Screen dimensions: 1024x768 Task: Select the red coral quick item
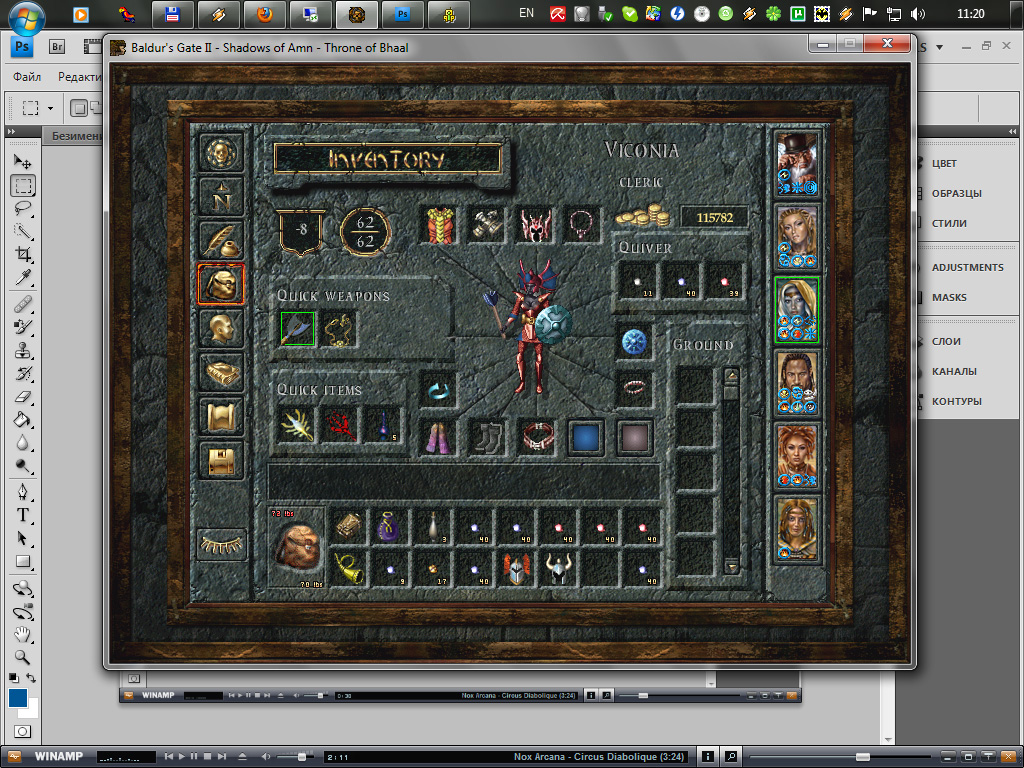pyautogui.click(x=339, y=425)
